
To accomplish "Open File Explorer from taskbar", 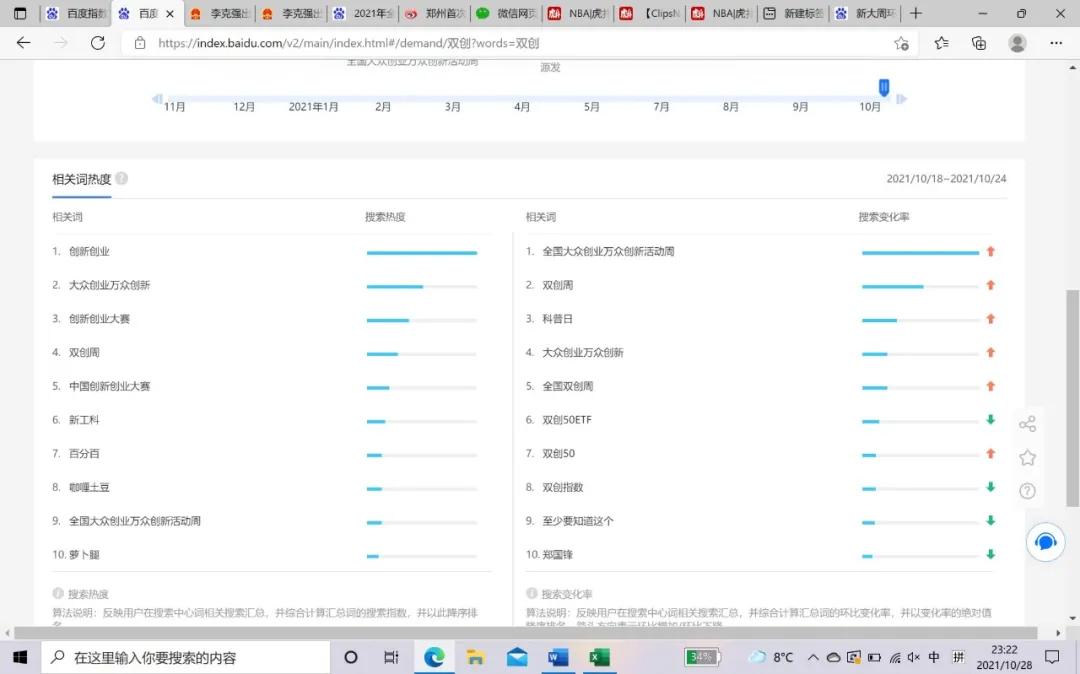I will click(475, 657).
